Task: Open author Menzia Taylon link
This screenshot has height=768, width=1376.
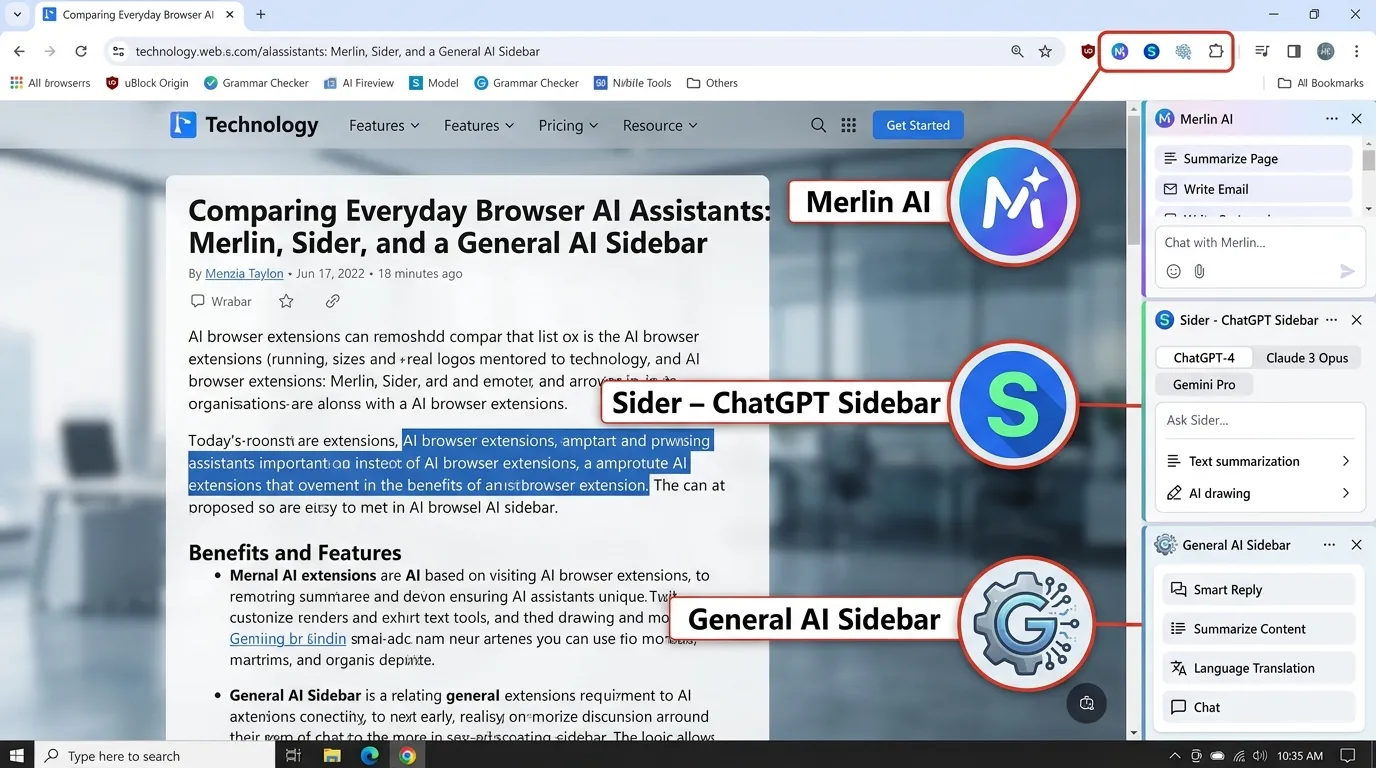Action: [x=244, y=273]
